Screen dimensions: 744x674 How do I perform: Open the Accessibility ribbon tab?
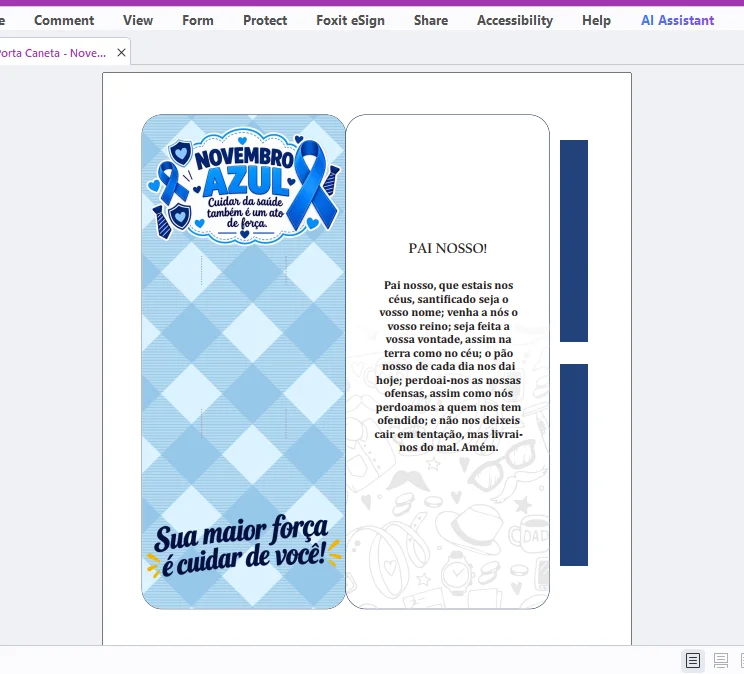tap(515, 20)
